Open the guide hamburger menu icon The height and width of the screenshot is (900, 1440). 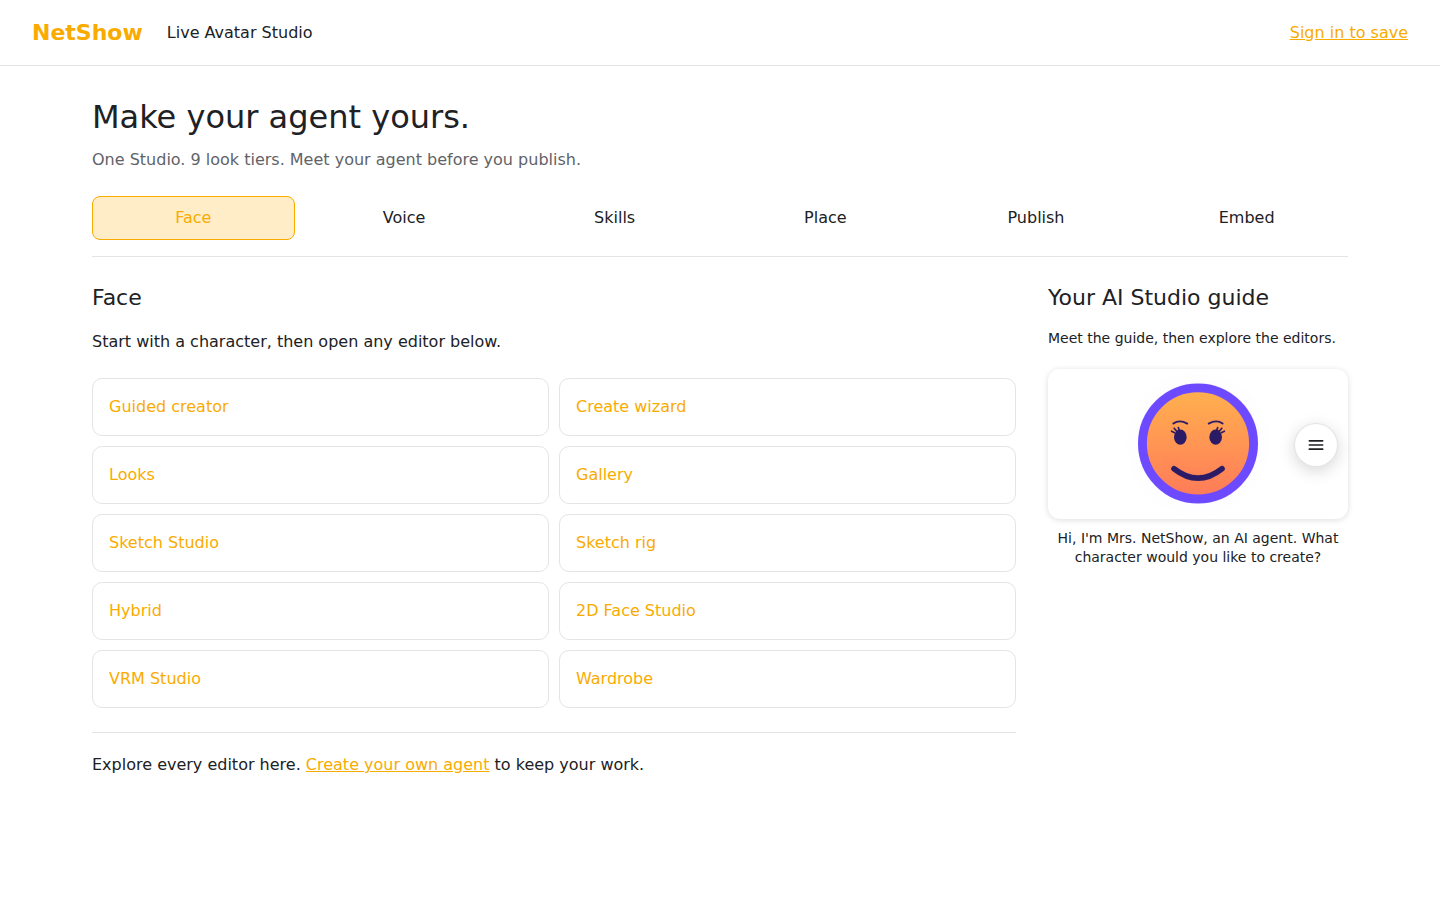tap(1316, 445)
